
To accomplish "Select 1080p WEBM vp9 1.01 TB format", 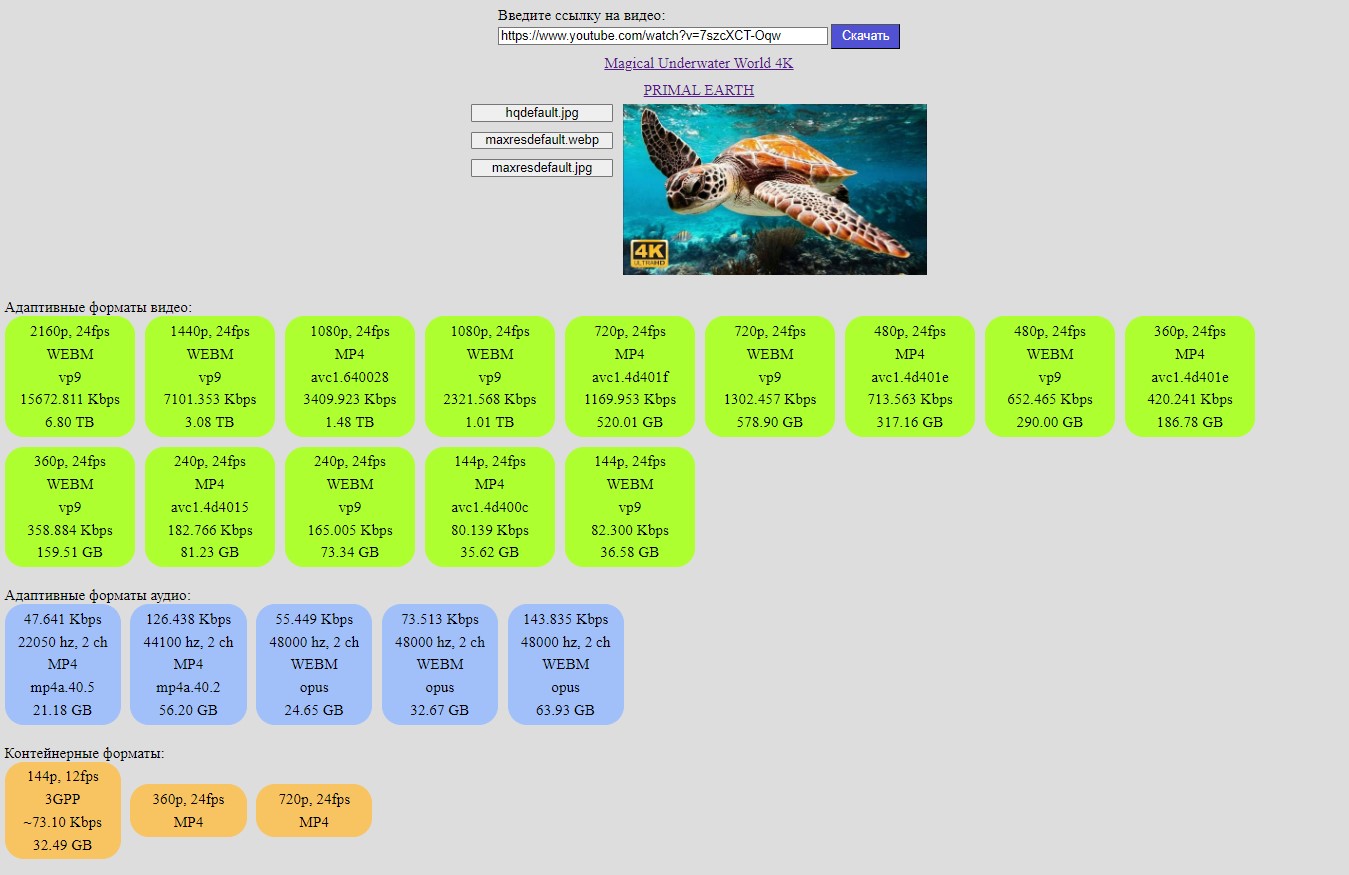I will (490, 377).
